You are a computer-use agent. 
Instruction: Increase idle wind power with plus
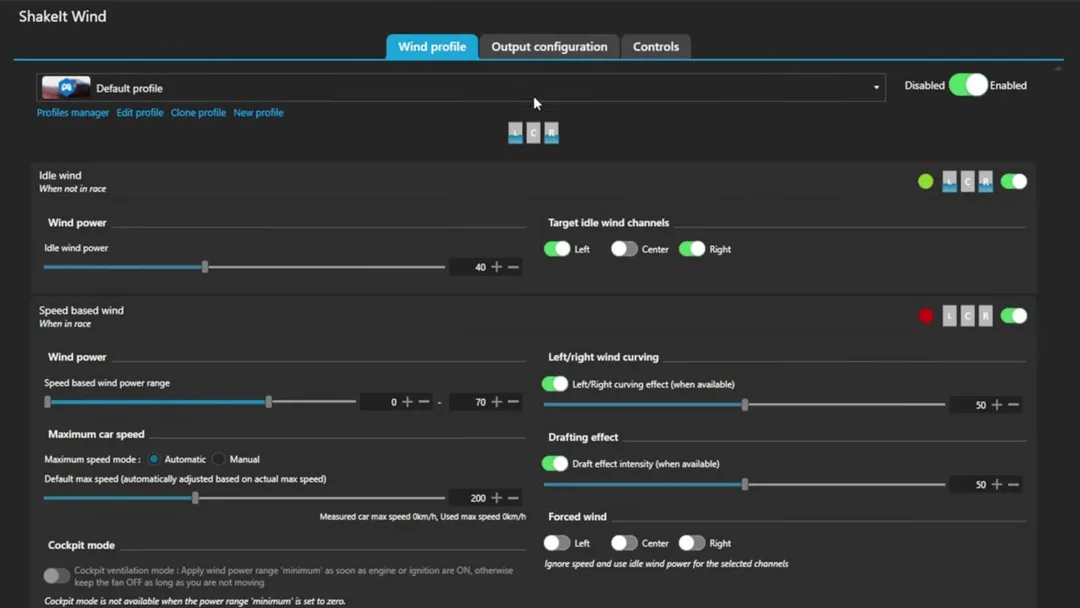(497, 266)
